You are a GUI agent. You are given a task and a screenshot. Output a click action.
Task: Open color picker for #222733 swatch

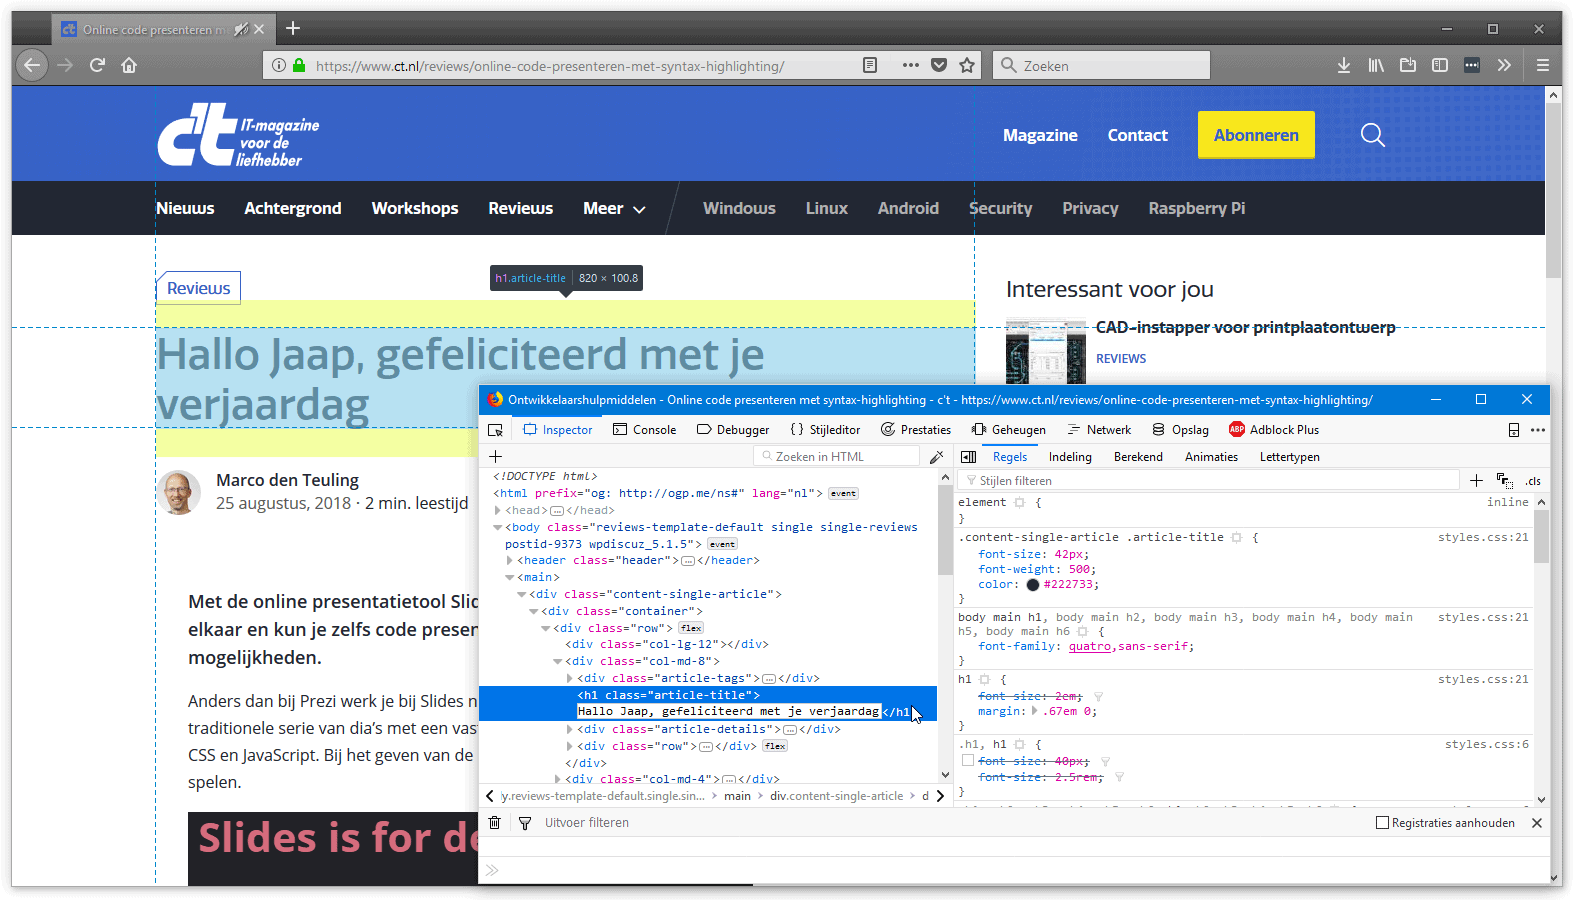[1033, 585]
